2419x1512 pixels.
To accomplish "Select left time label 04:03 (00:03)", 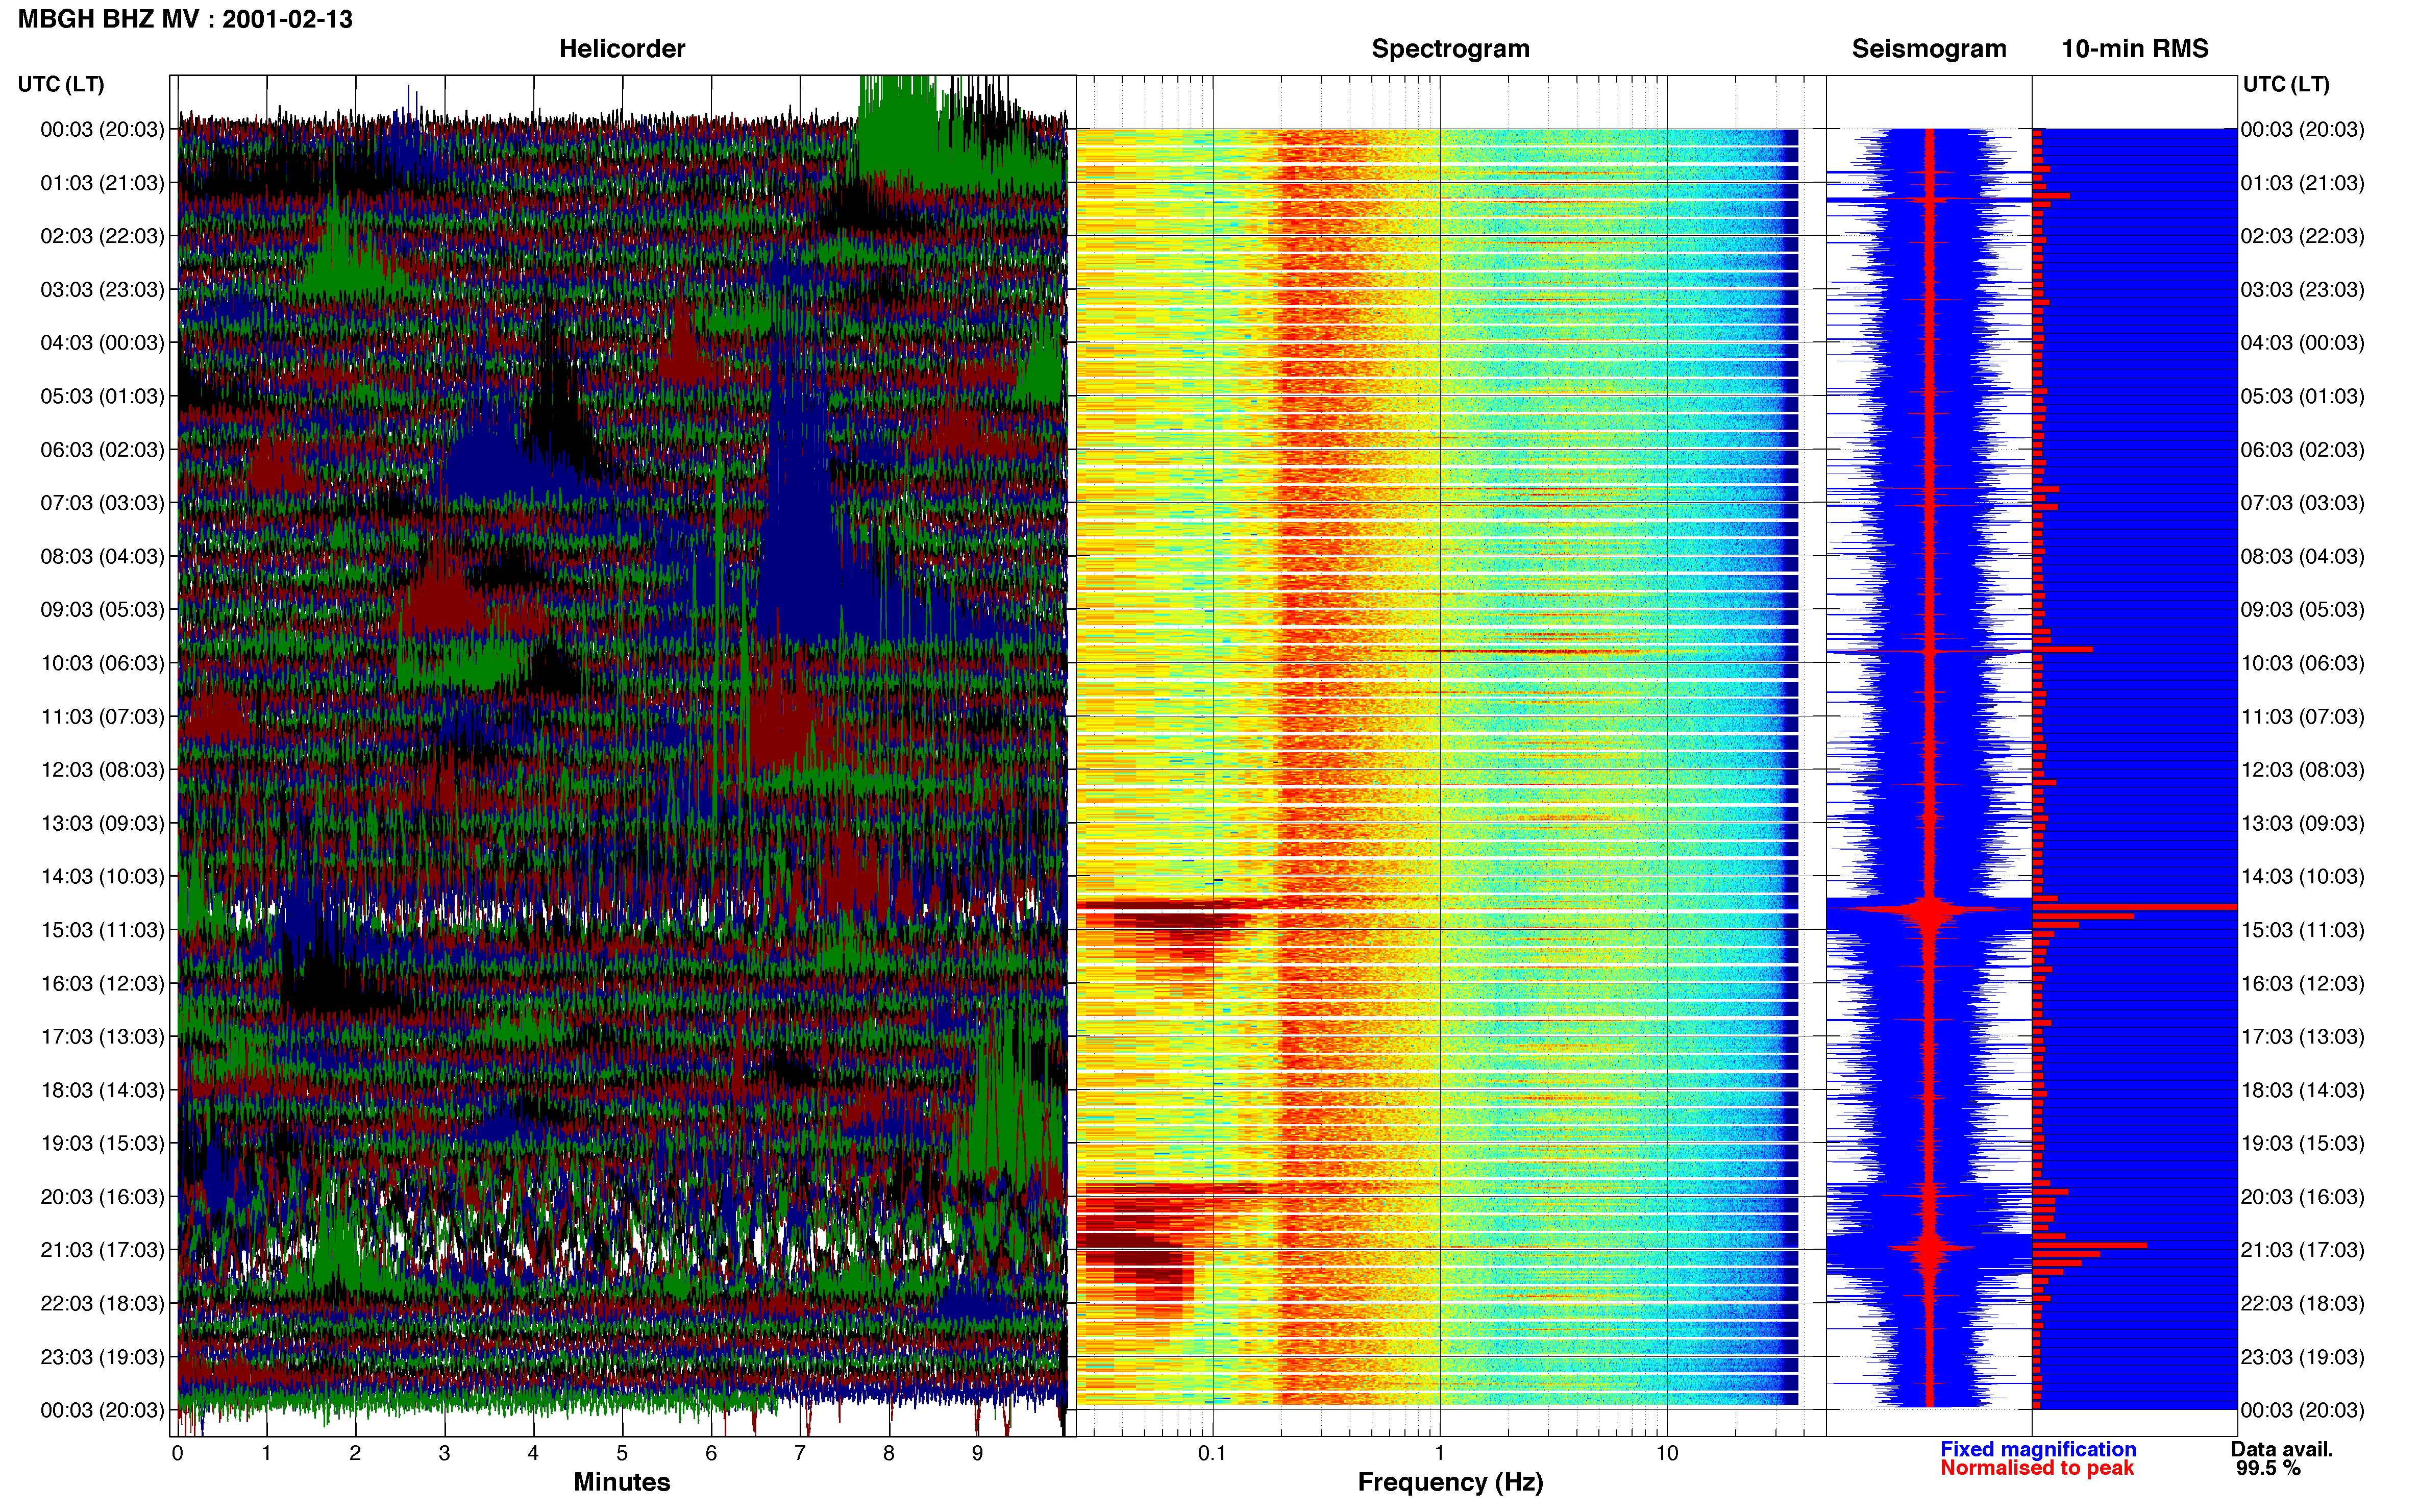I will pyautogui.click(x=102, y=343).
